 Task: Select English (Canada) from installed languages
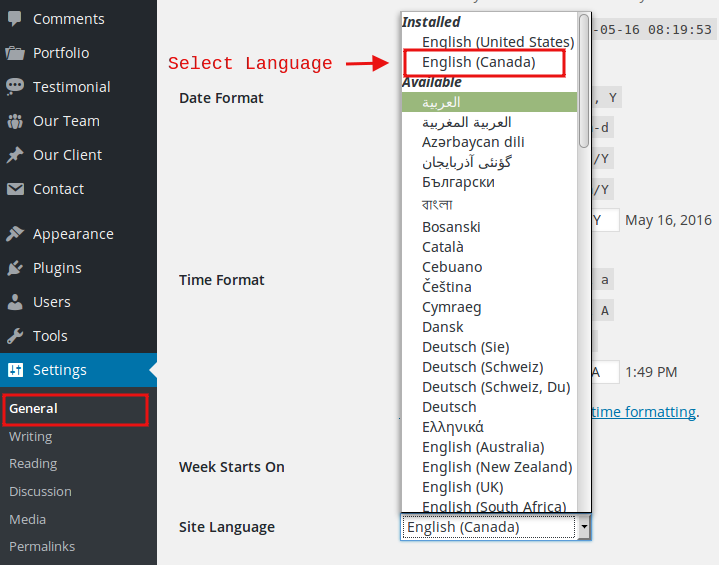coord(478,62)
